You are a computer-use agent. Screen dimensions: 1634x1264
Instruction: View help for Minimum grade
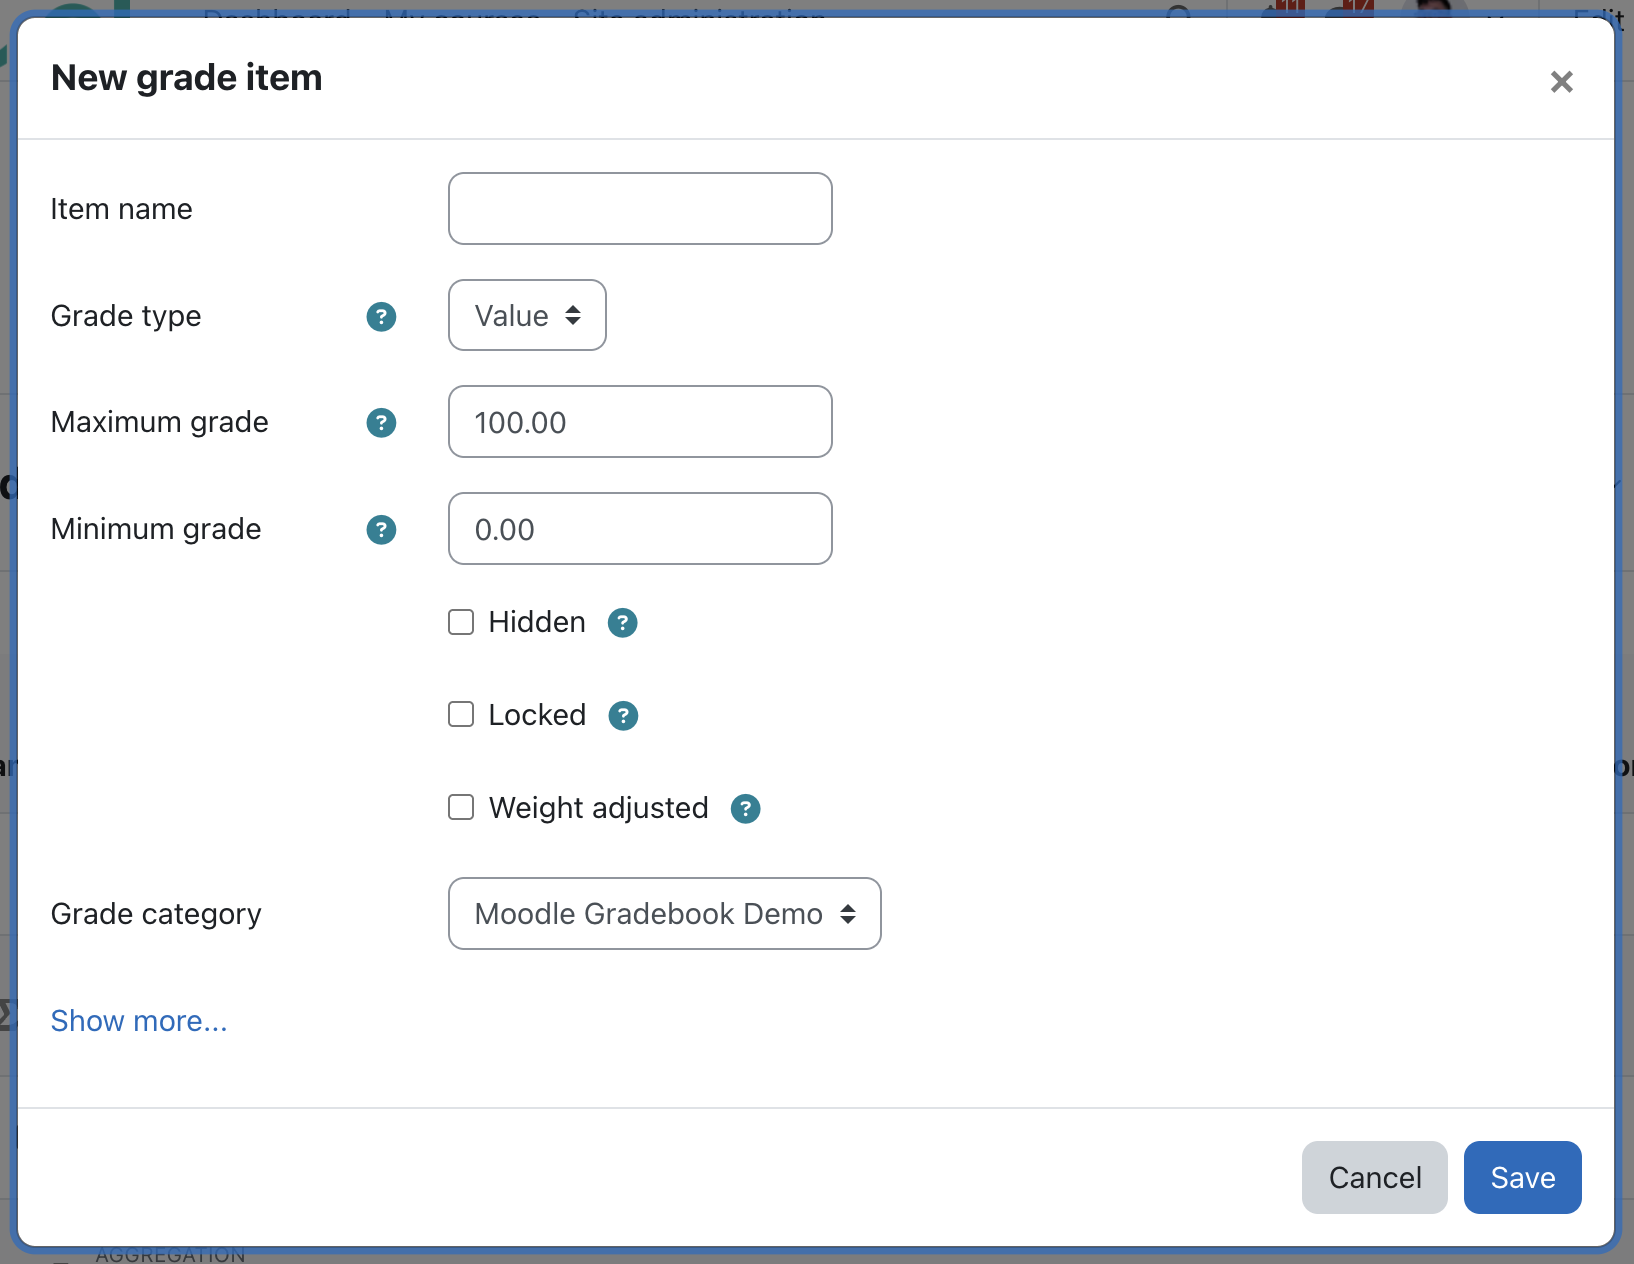[381, 529]
